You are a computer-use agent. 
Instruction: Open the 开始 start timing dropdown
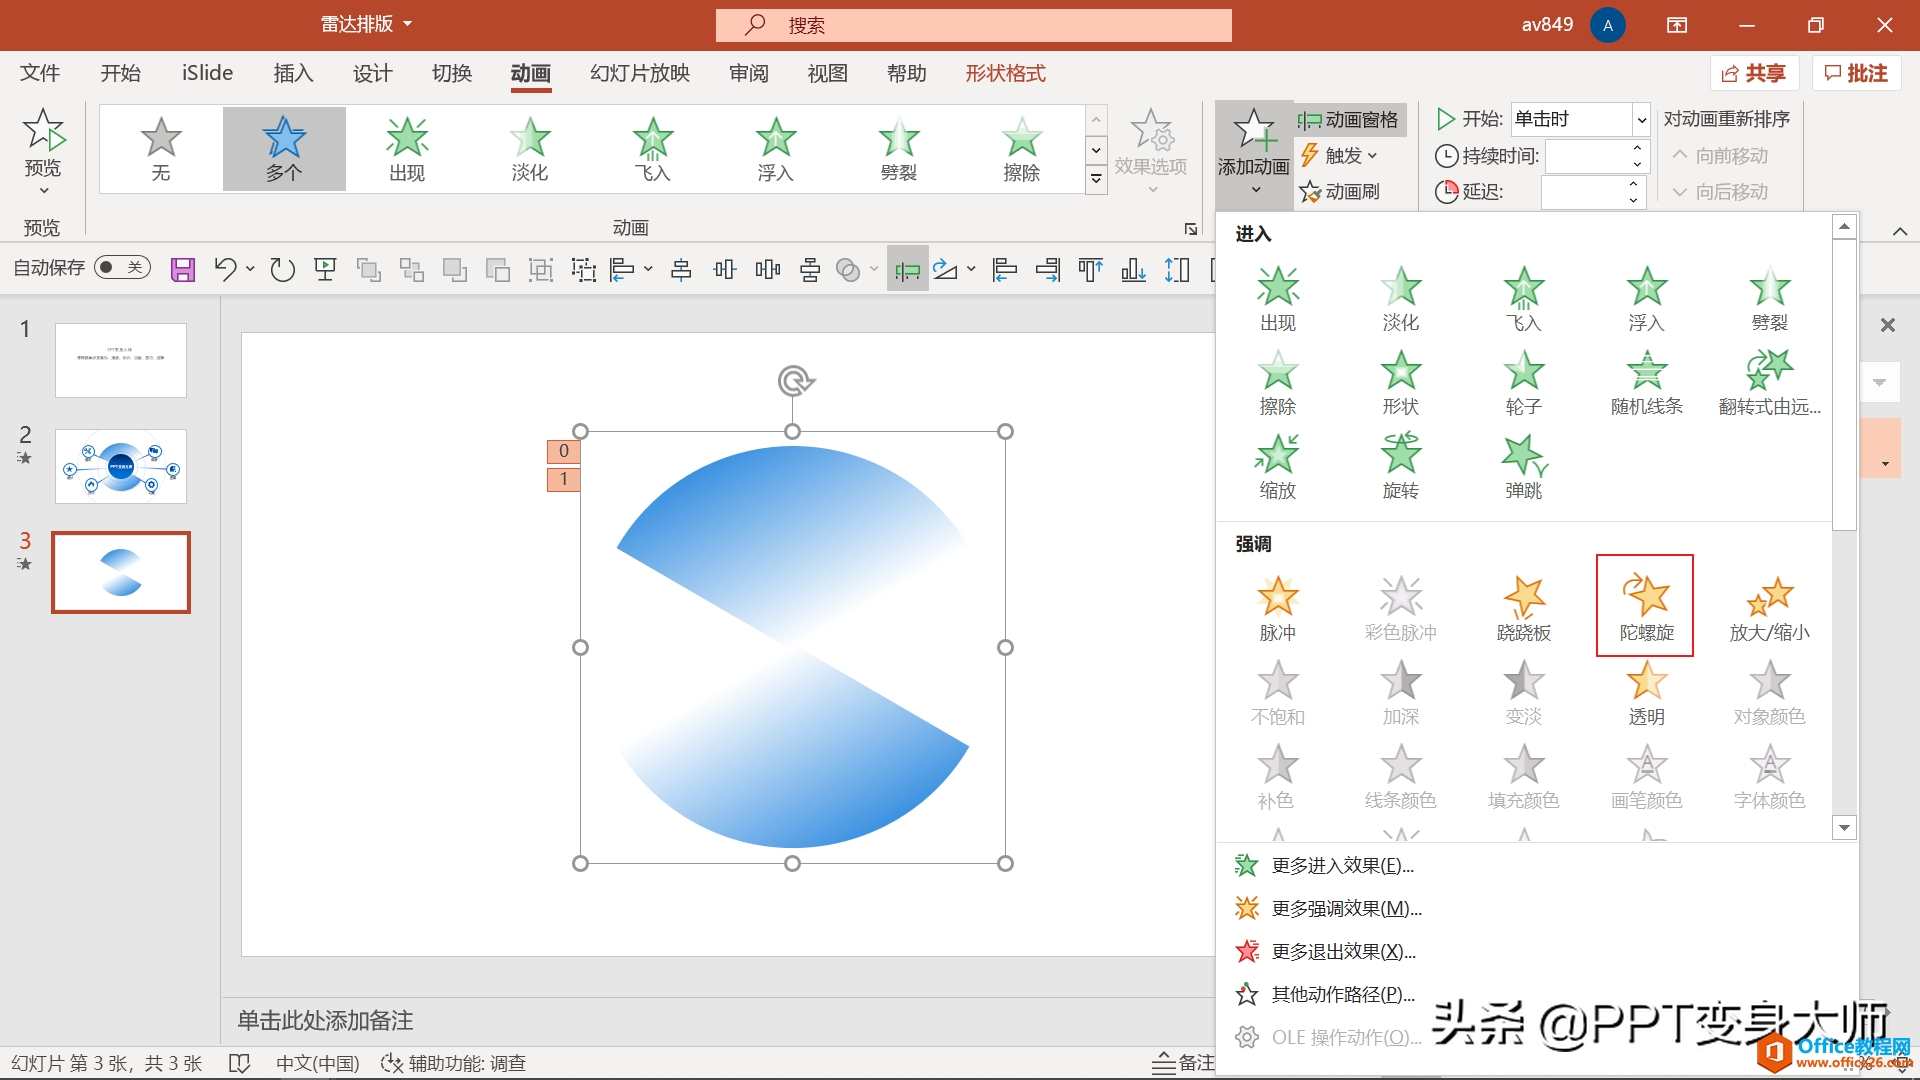point(1641,120)
